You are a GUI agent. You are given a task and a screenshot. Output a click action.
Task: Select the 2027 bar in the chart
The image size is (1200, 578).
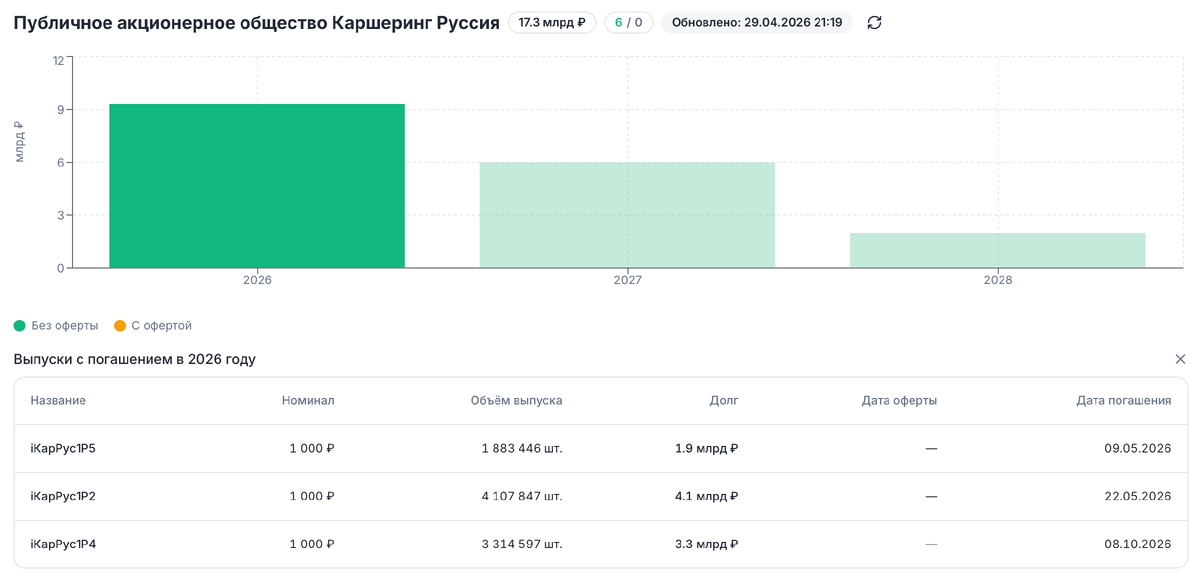627,215
